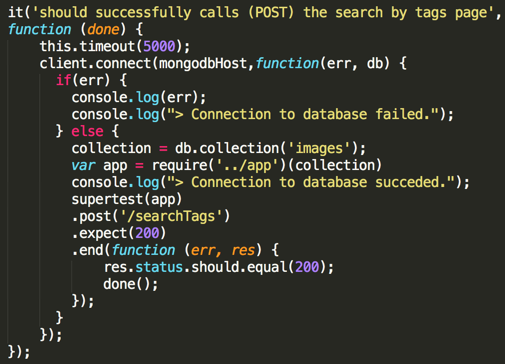The height and width of the screenshot is (364, 505).
Task: Click the pink if keyword
Action: pos(63,80)
